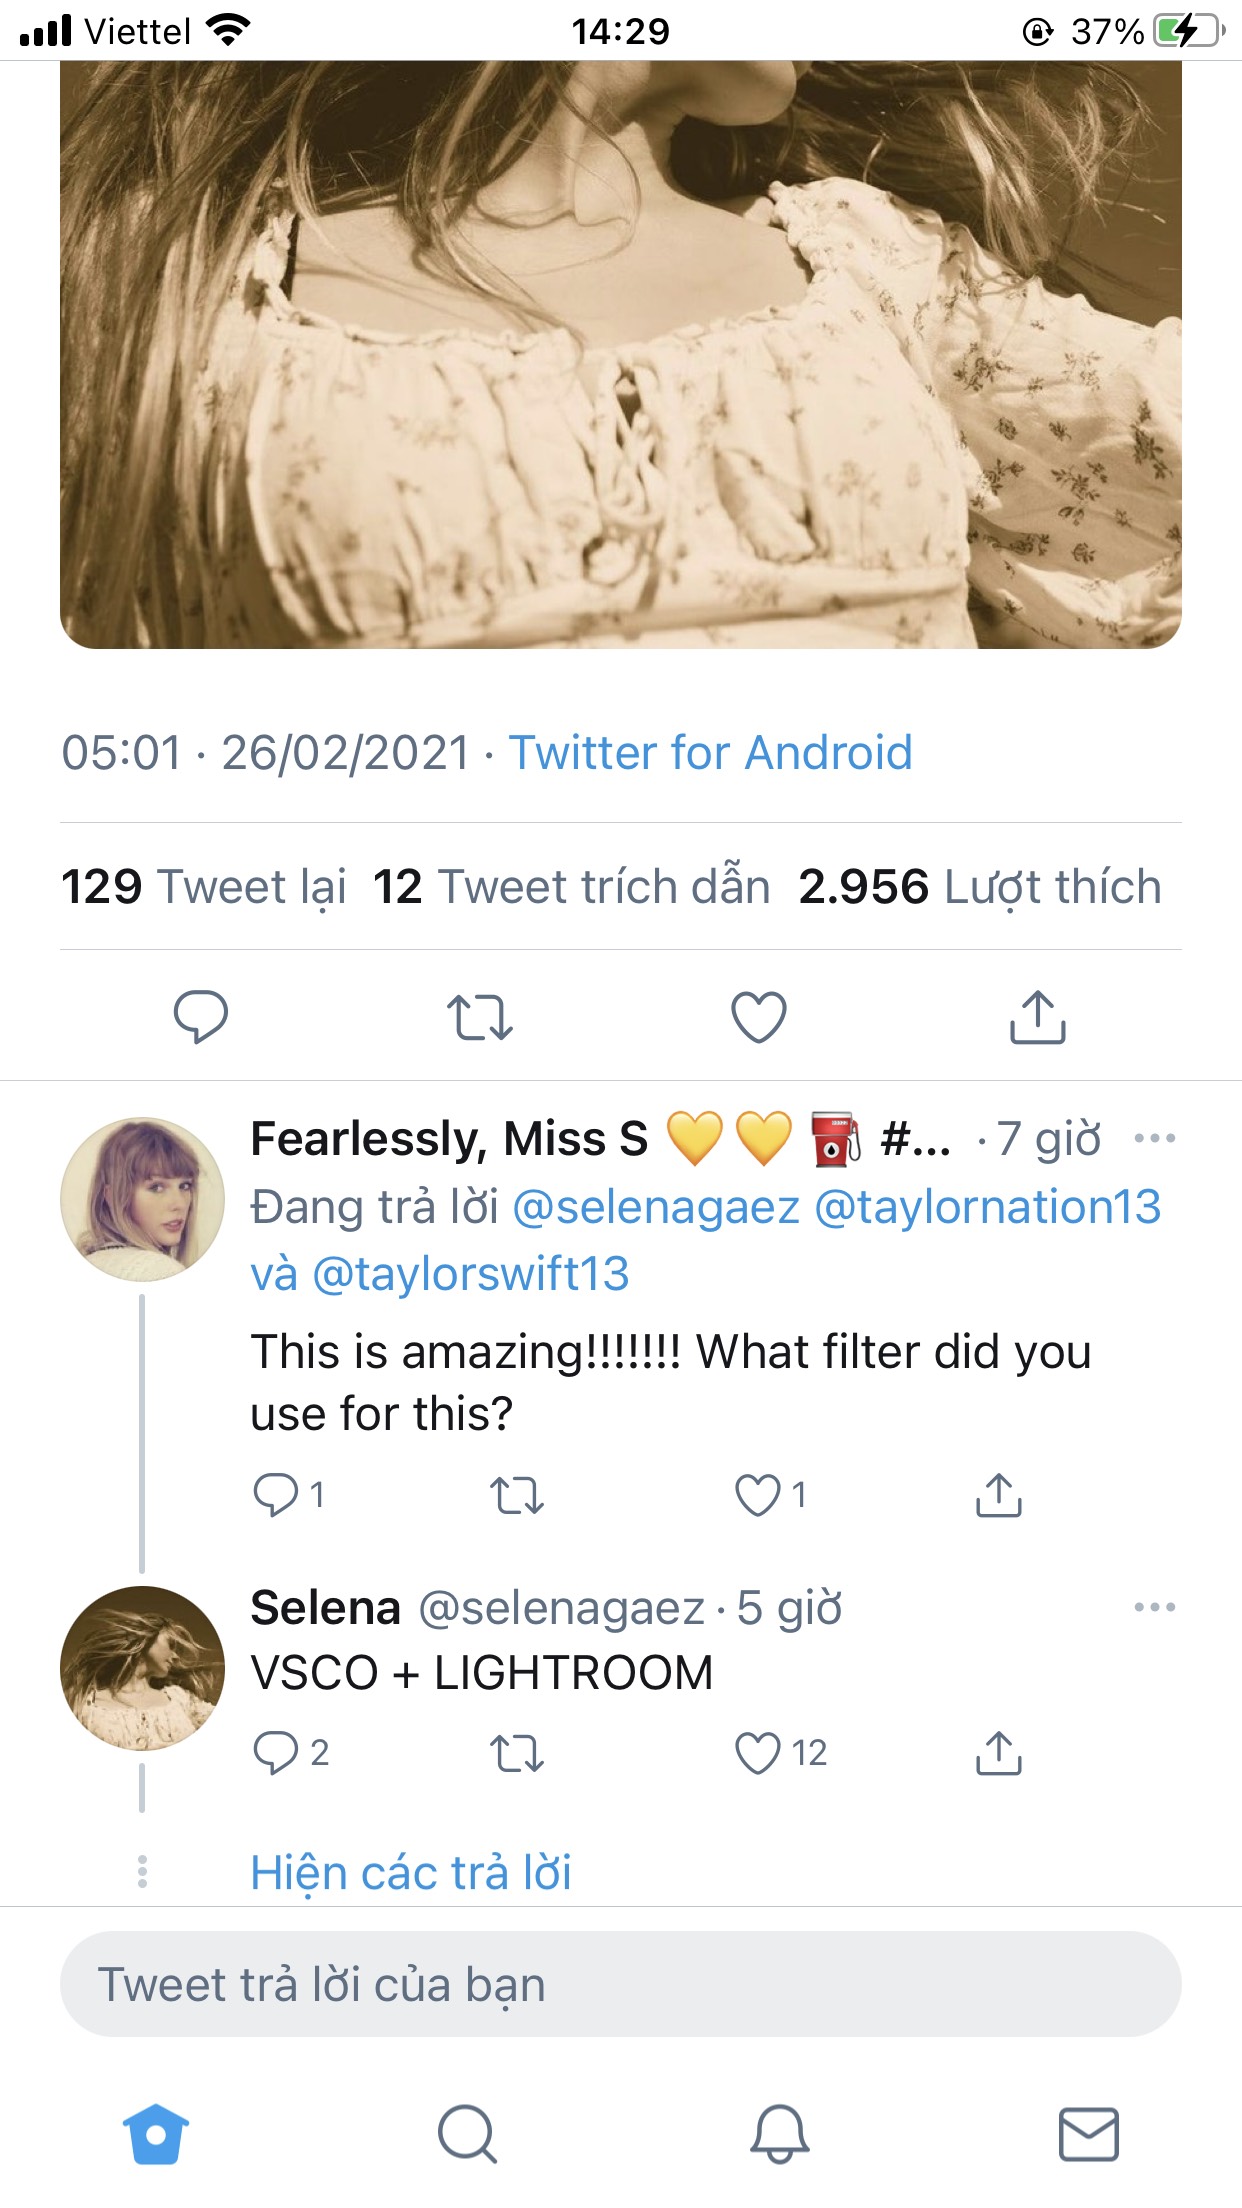Tap the 'Tweet trả lời của bạn' field
Viewport: 1242px width, 2208px height.
pyautogui.click(x=620, y=1984)
